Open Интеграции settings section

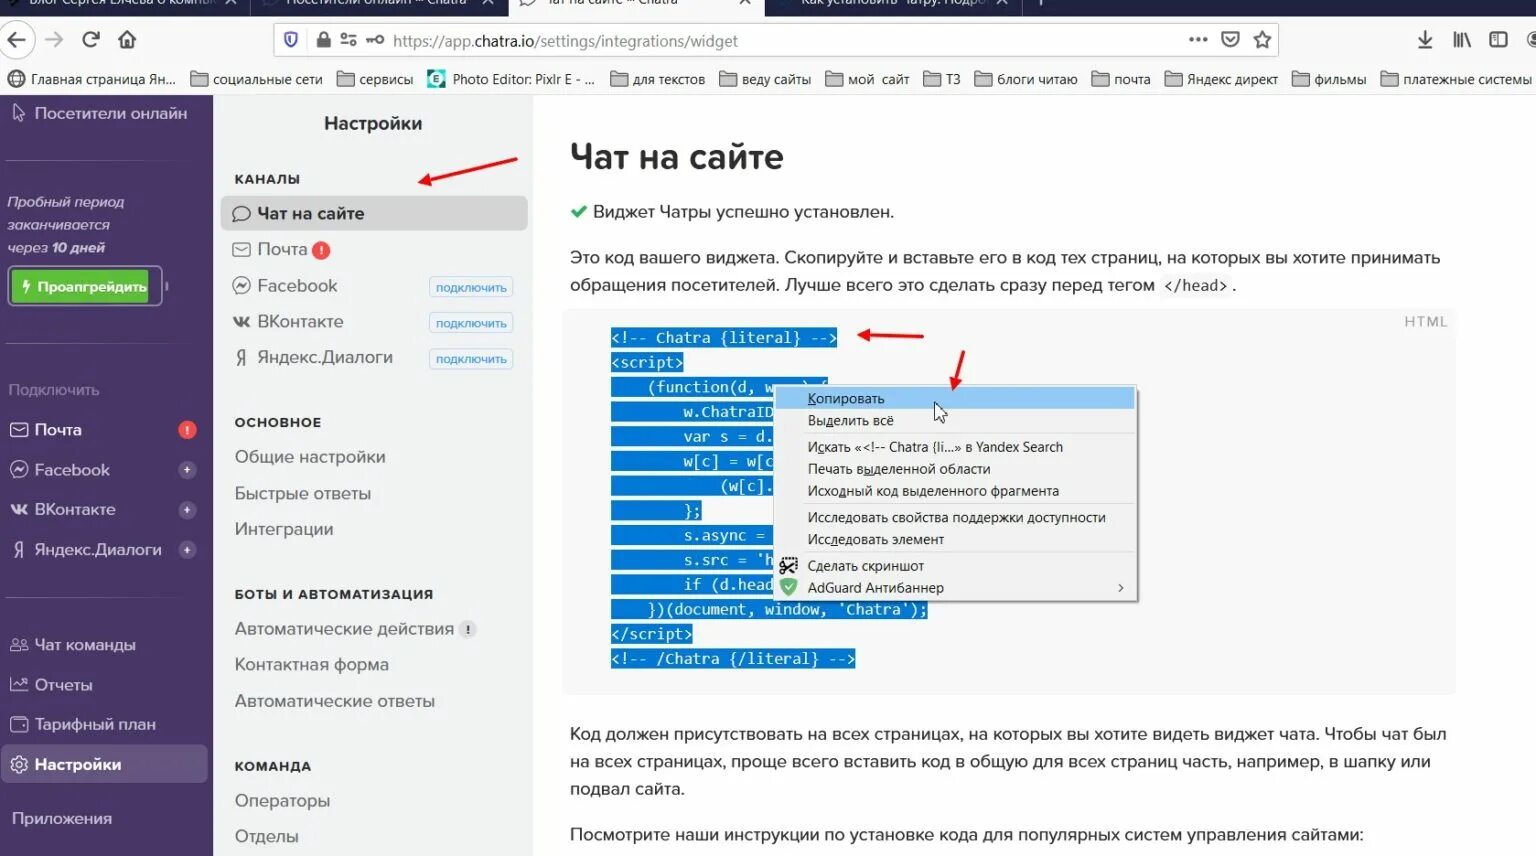284,529
